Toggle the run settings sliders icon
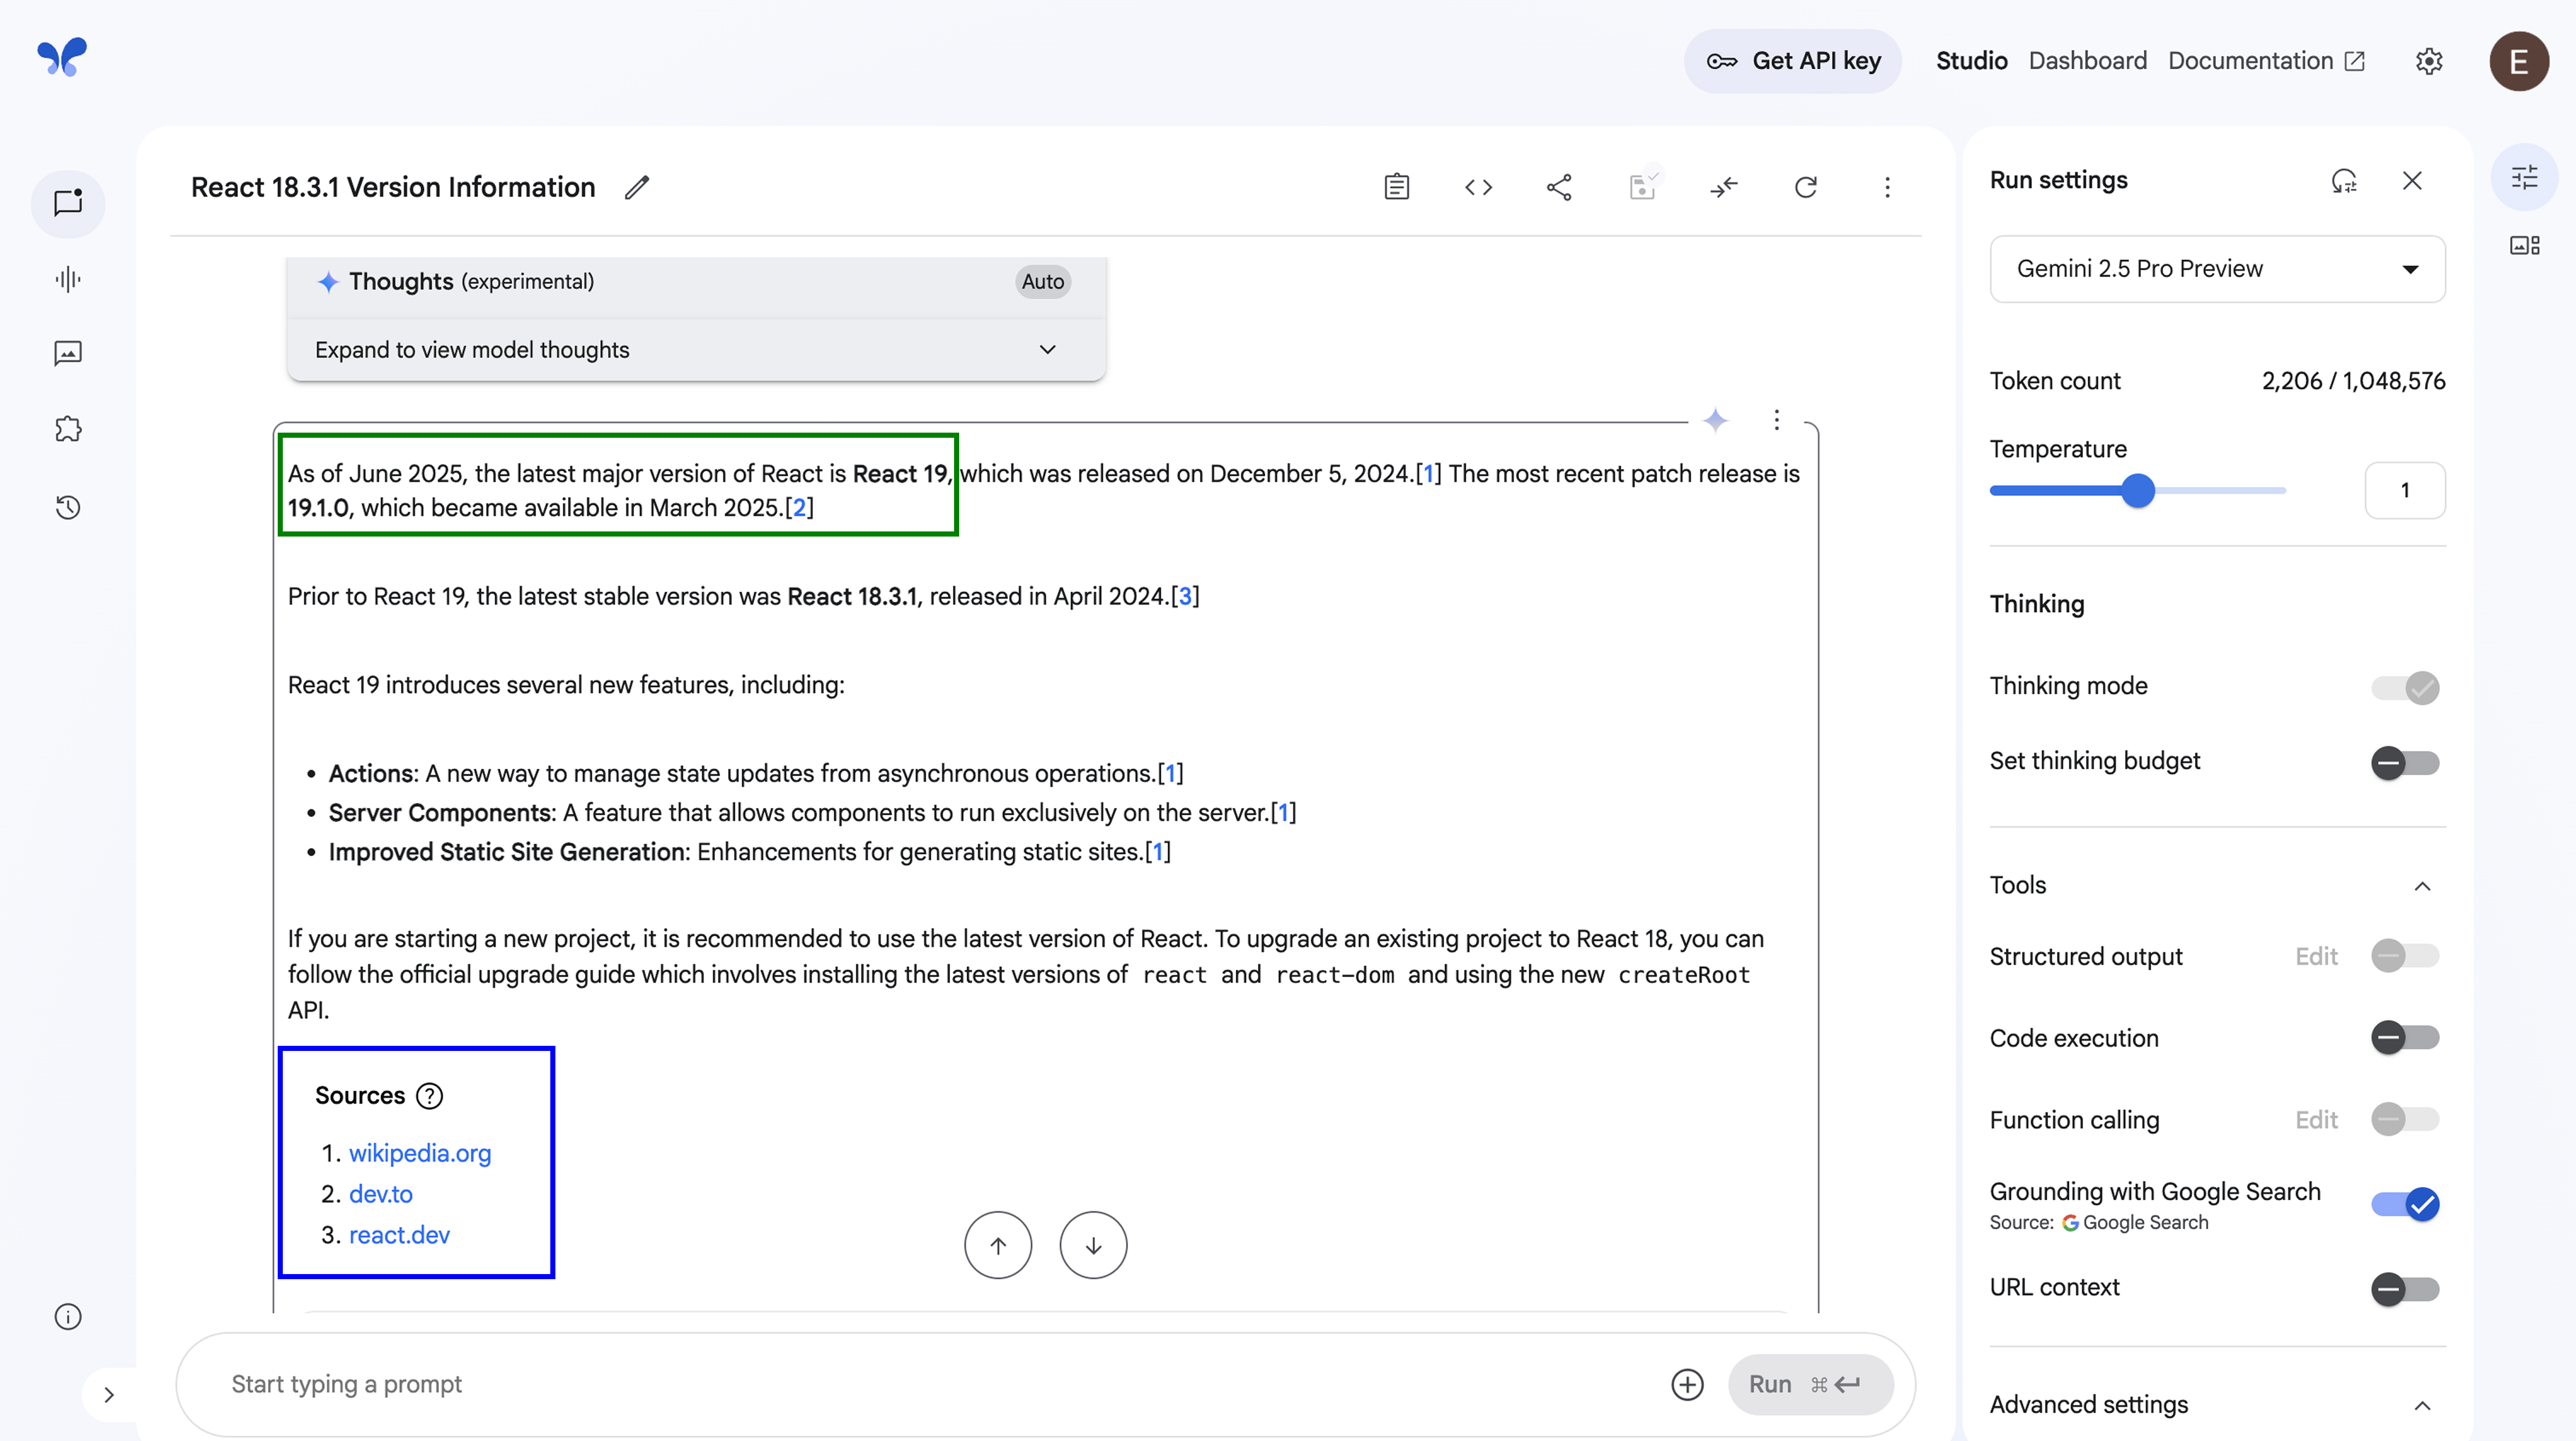 point(2525,177)
